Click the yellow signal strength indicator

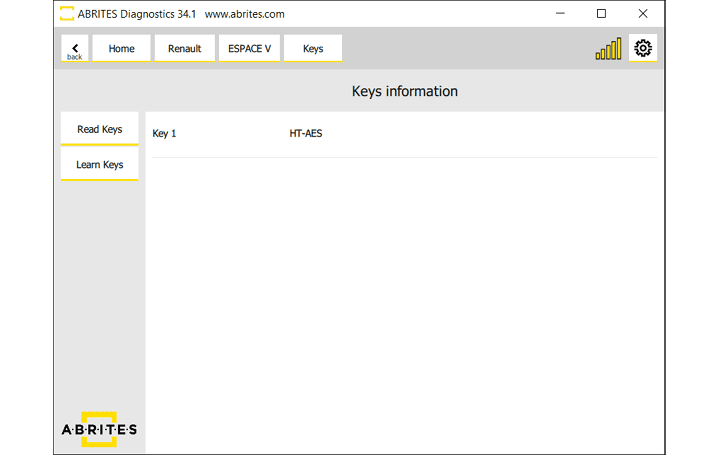pyautogui.click(x=608, y=49)
